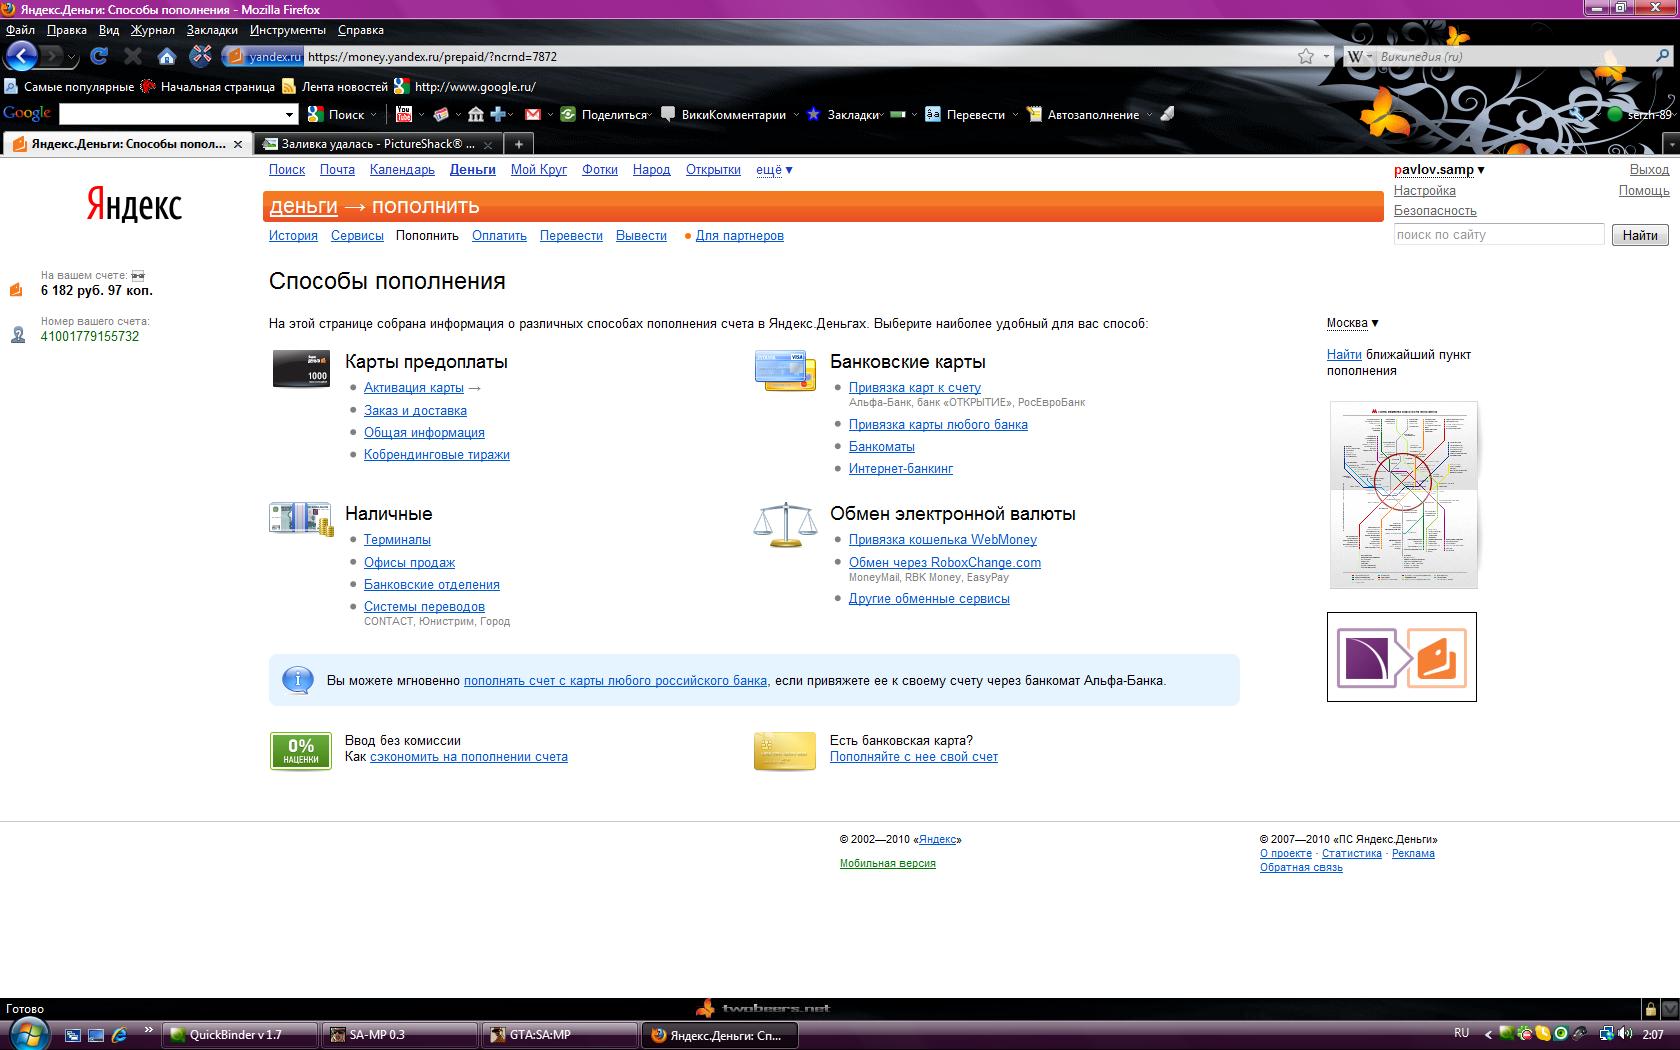
Task: Open the Москва city selector
Action: tap(1353, 323)
